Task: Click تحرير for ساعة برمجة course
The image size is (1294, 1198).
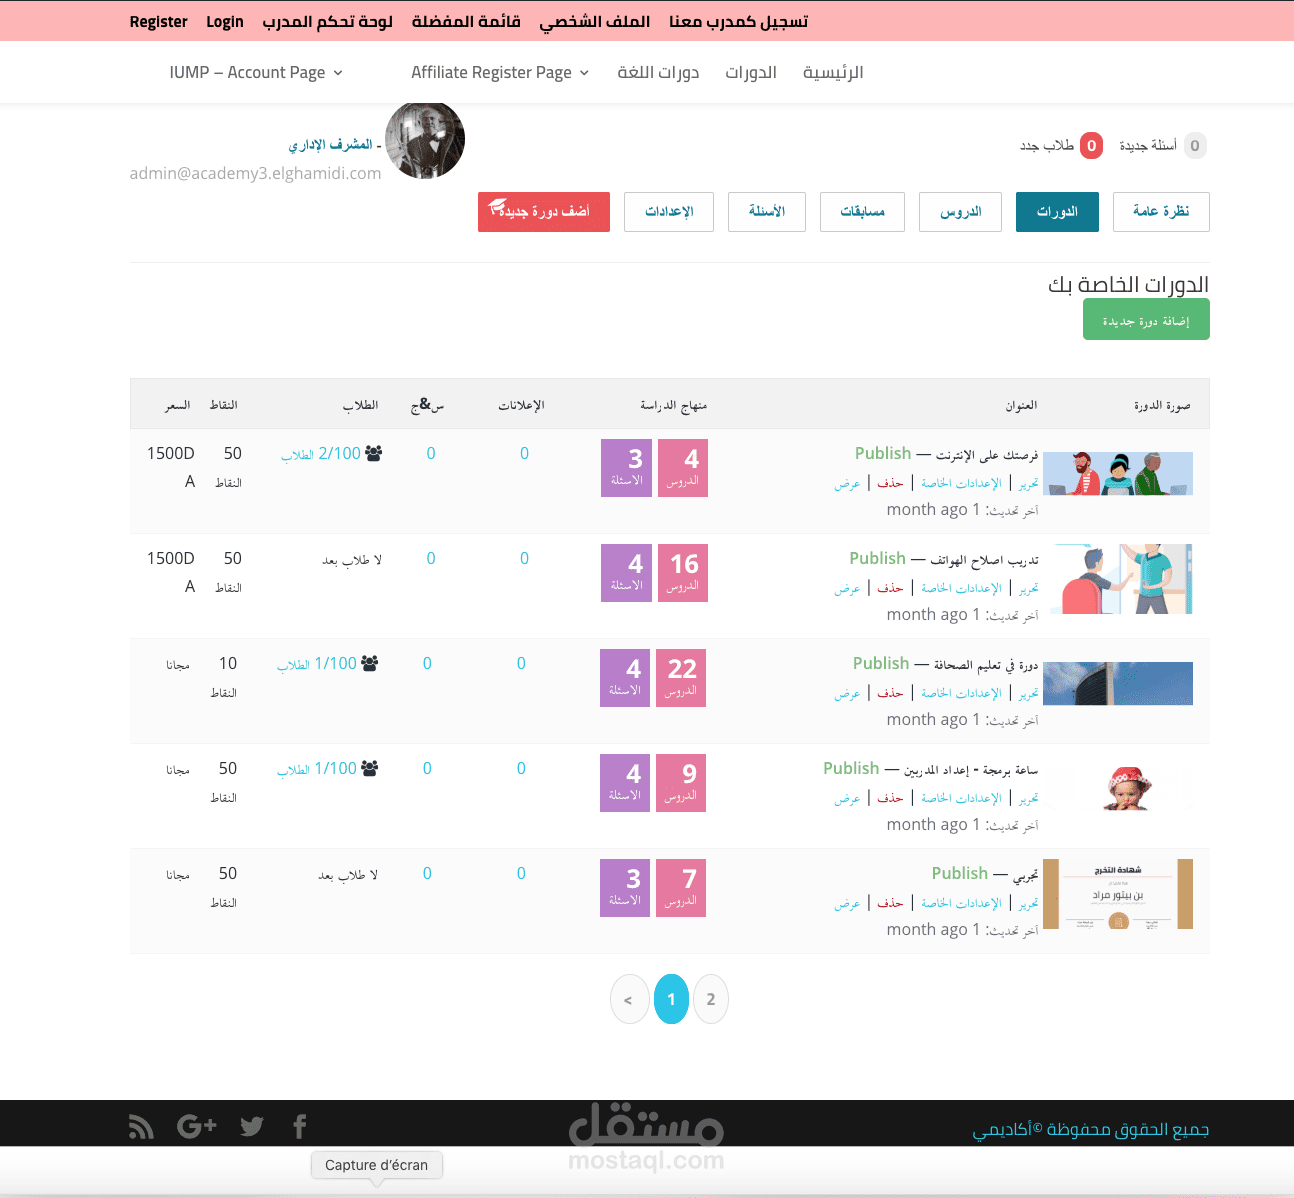Action: pos(1029,798)
